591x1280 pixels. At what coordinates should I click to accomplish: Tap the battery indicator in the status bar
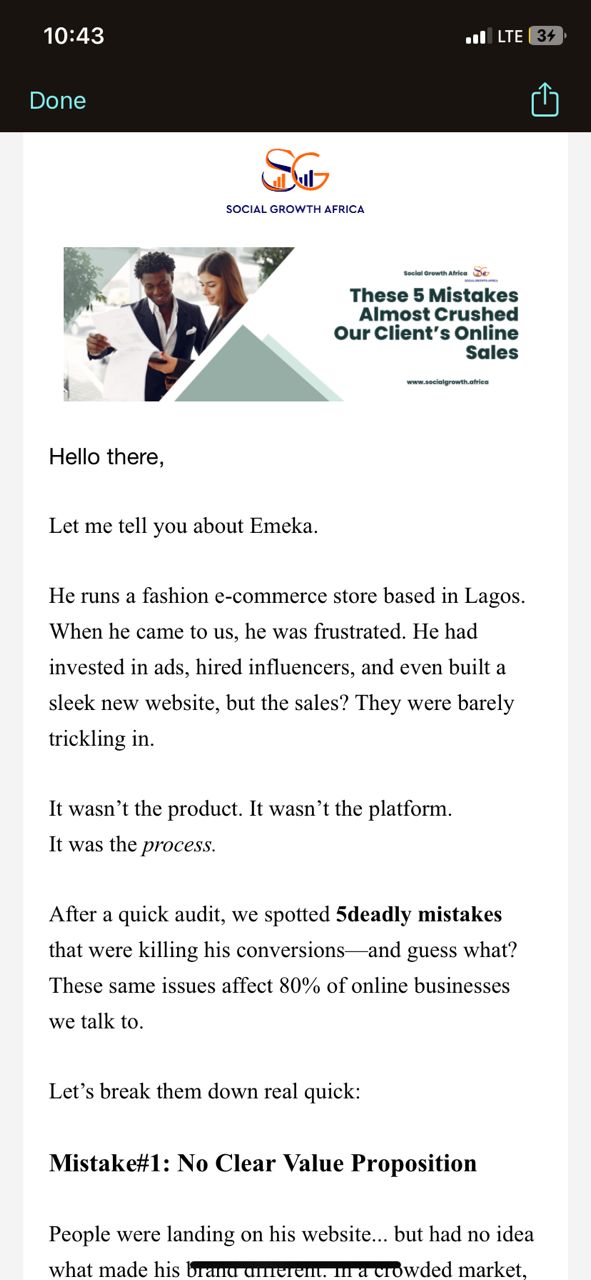pos(547,36)
